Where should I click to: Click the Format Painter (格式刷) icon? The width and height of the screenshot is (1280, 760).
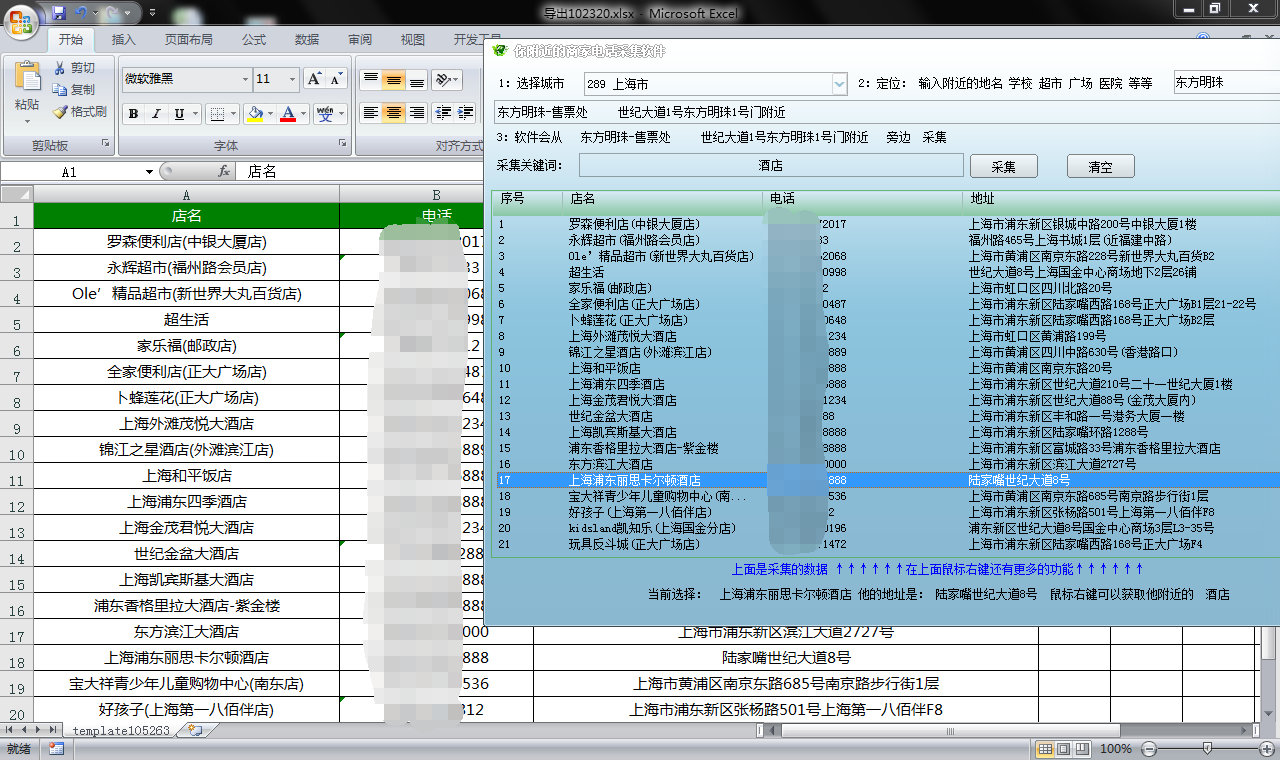point(61,112)
